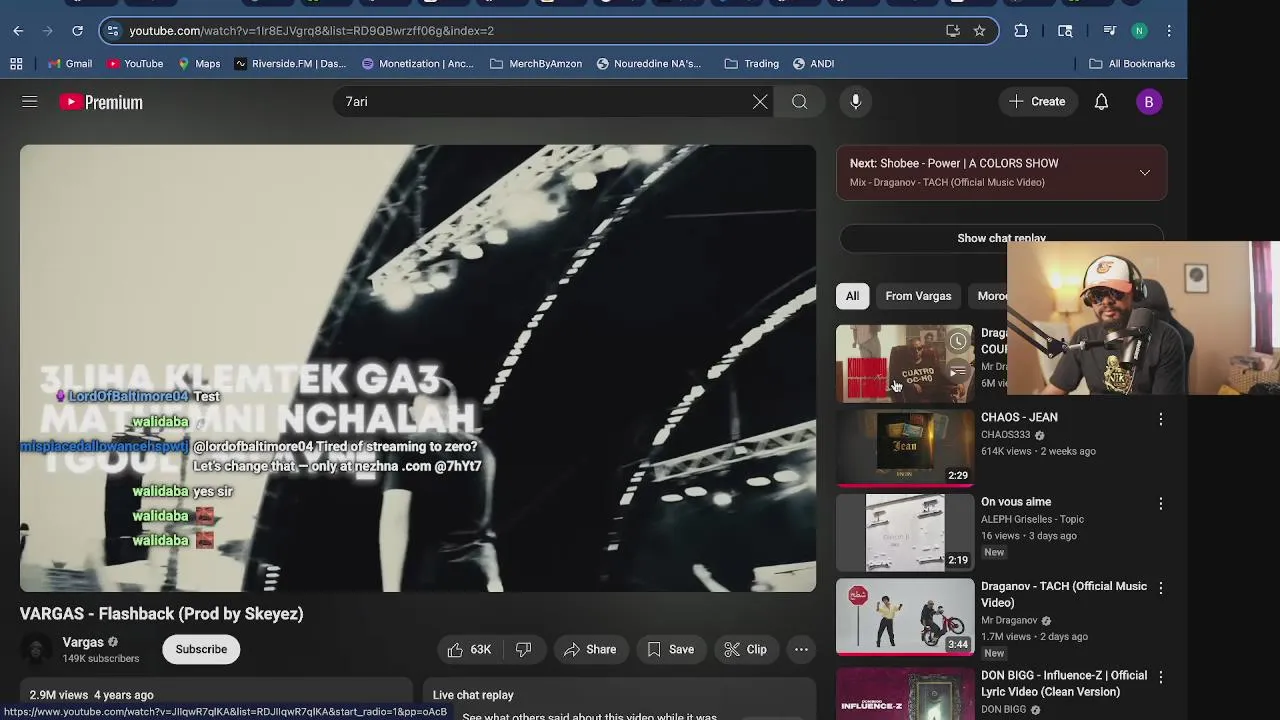Viewport: 1280px width, 720px height.
Task: Open Chrome profile avatar in toolbar
Action: pyautogui.click(x=1139, y=31)
